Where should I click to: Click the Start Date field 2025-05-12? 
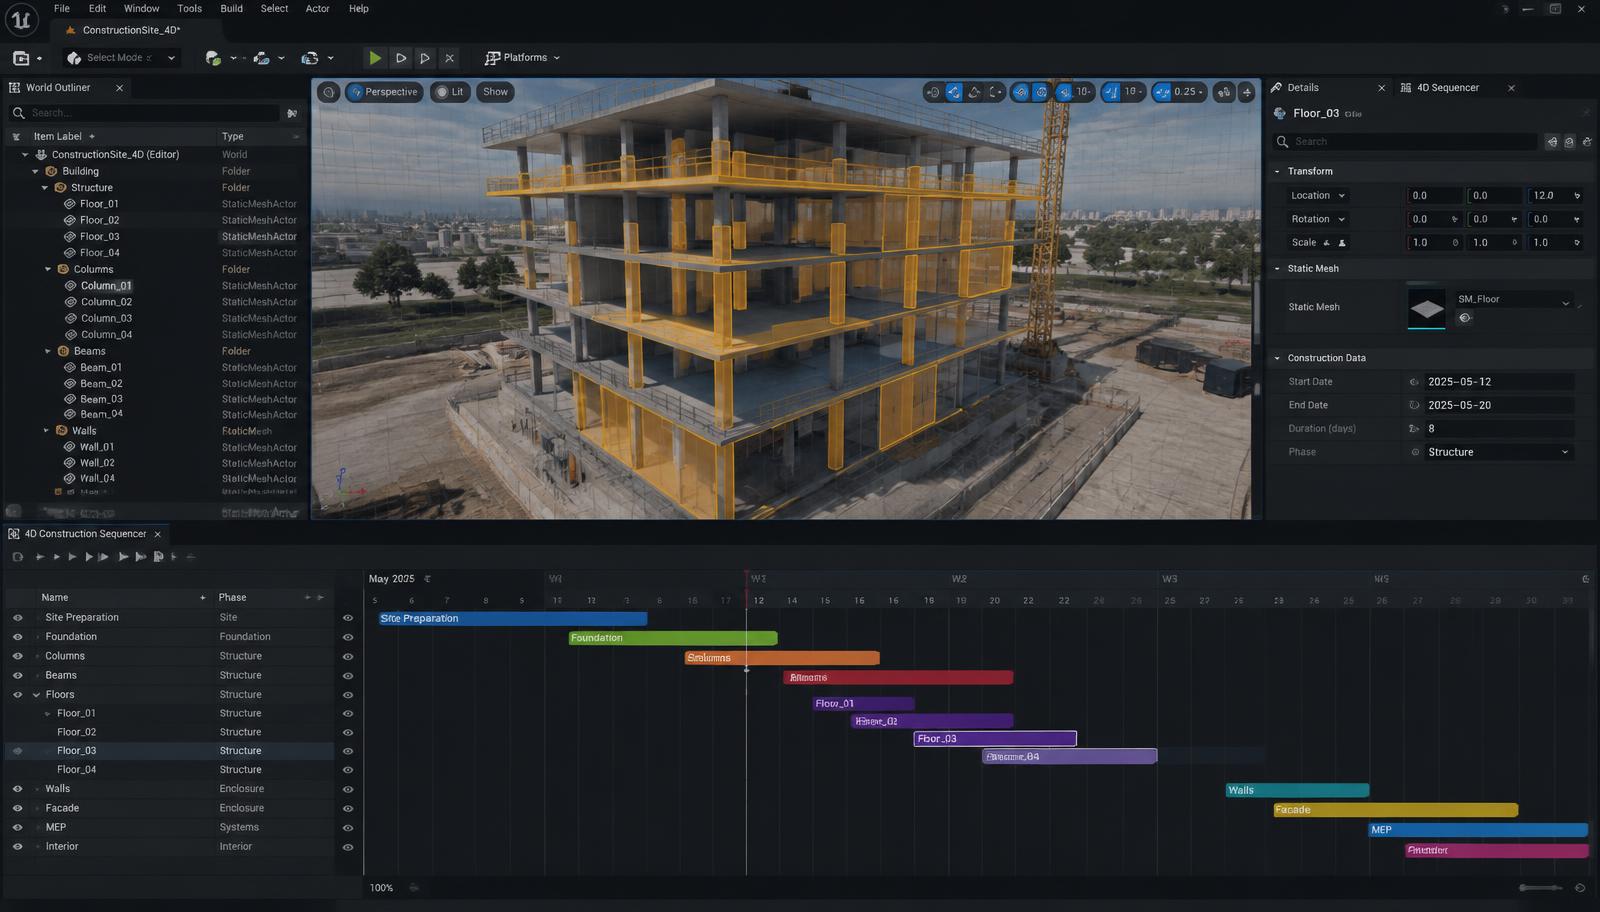coord(1499,382)
